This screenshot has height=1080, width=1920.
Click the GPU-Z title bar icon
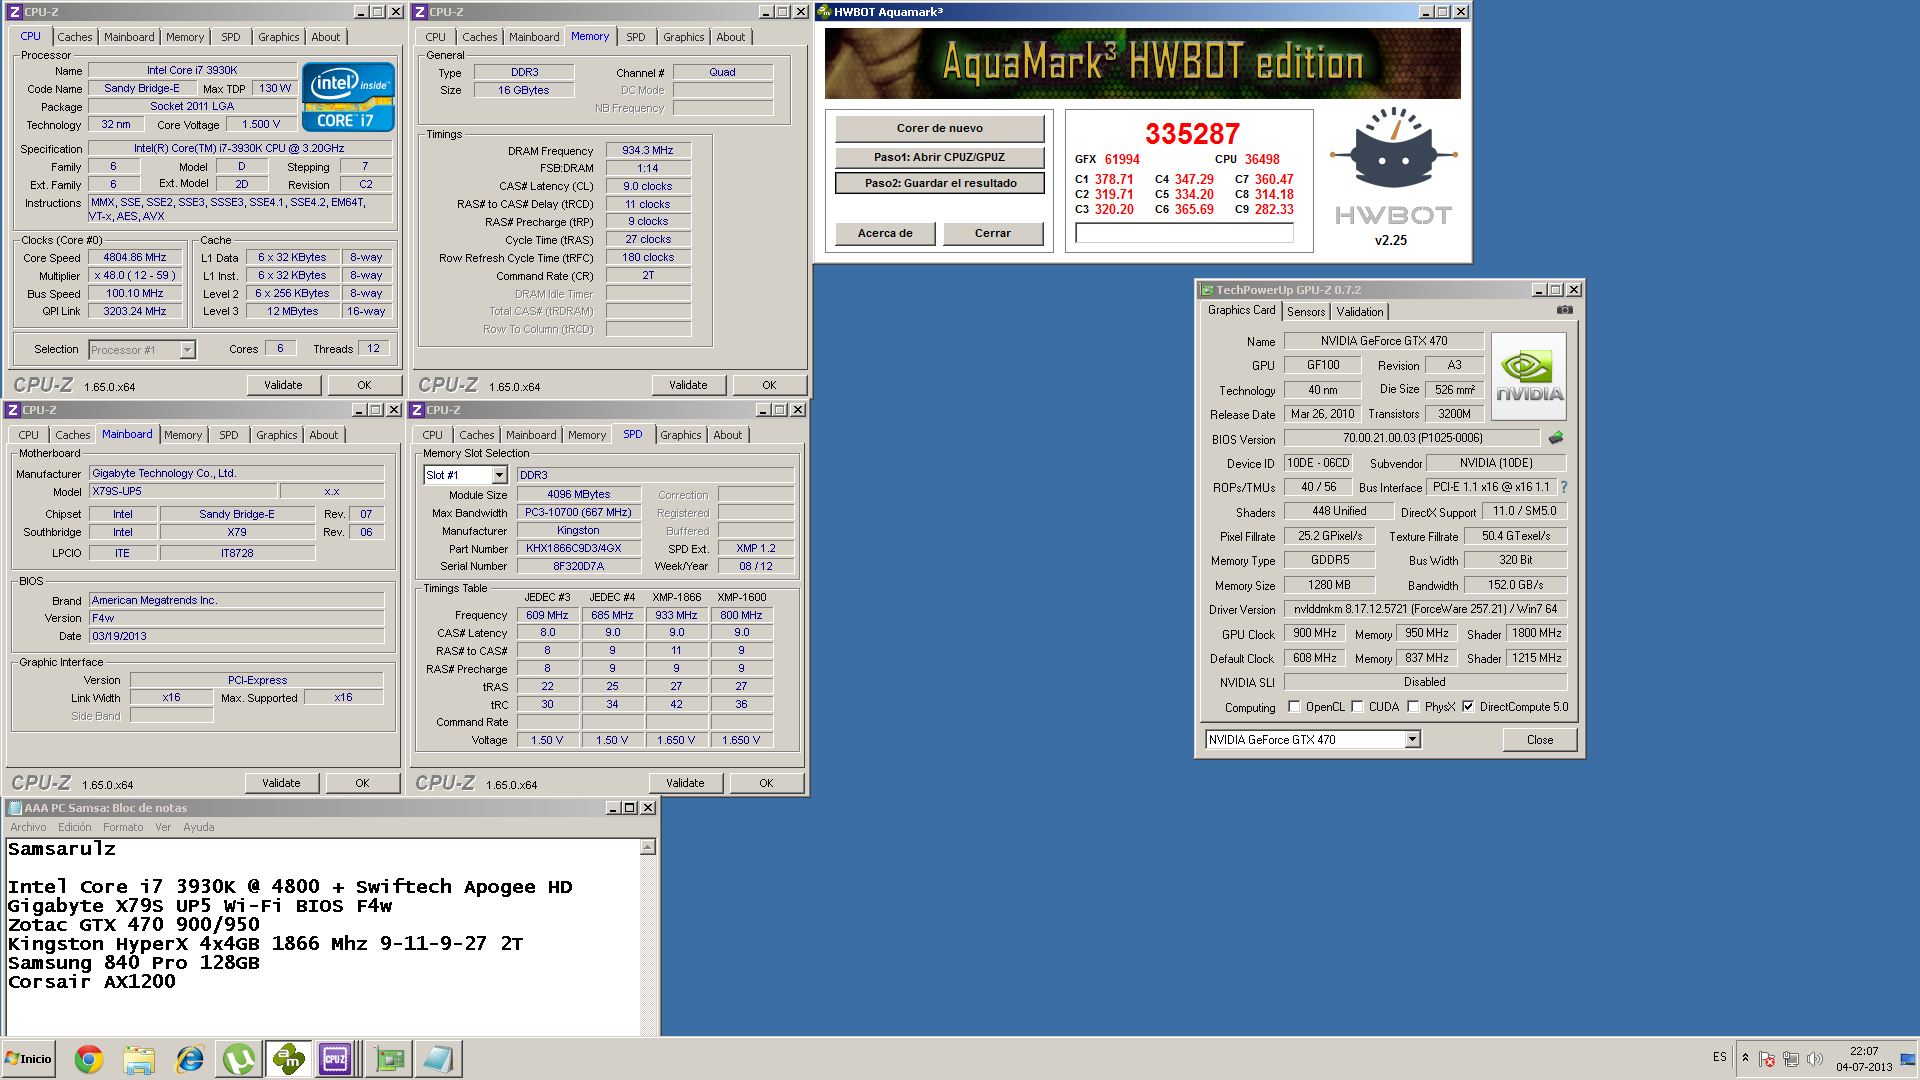pos(1207,290)
